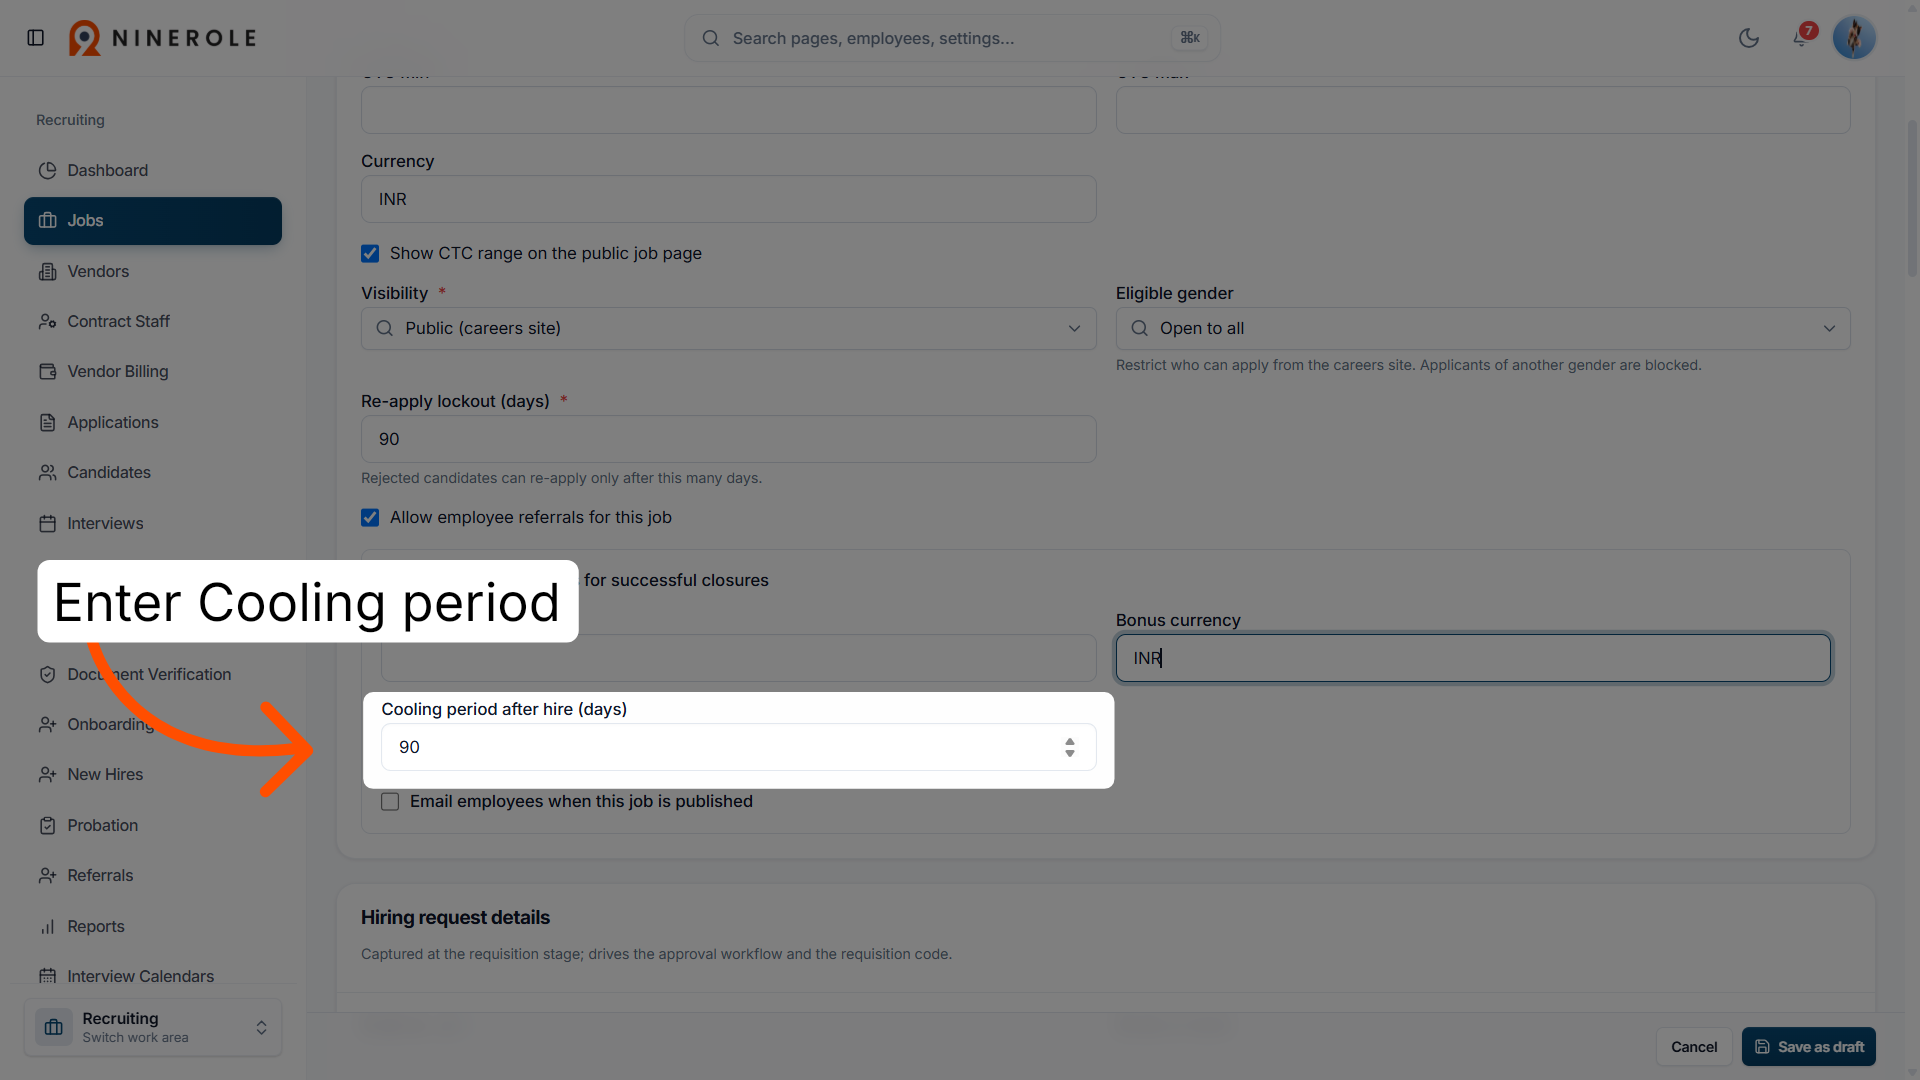Click Save as draft
This screenshot has width=1920, height=1080.
click(1808, 1047)
